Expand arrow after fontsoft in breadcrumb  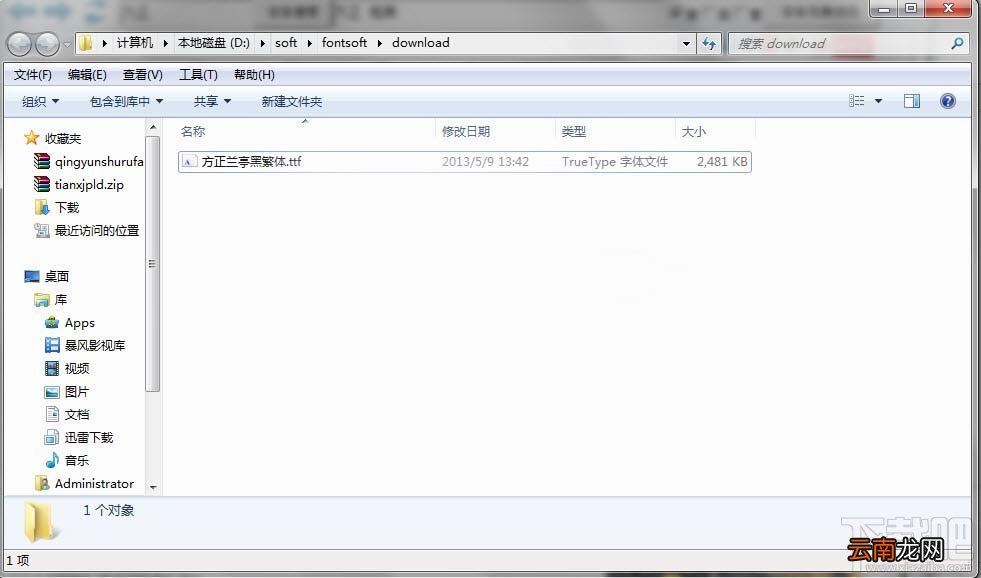pos(379,43)
